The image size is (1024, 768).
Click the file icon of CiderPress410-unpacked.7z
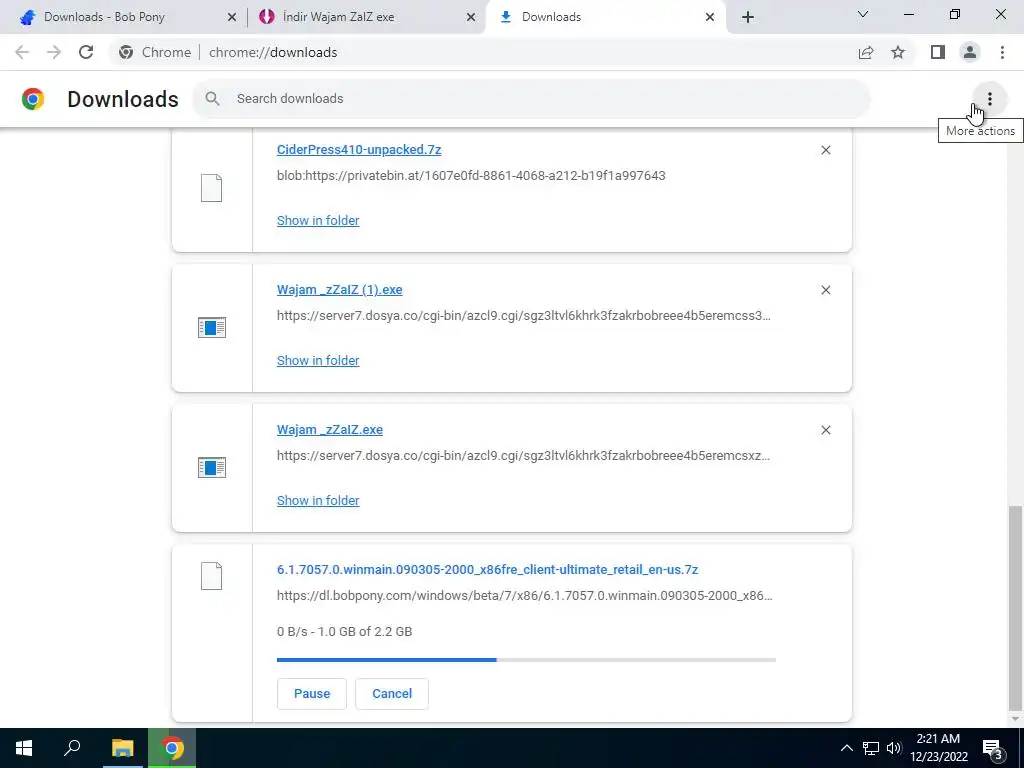click(212, 188)
